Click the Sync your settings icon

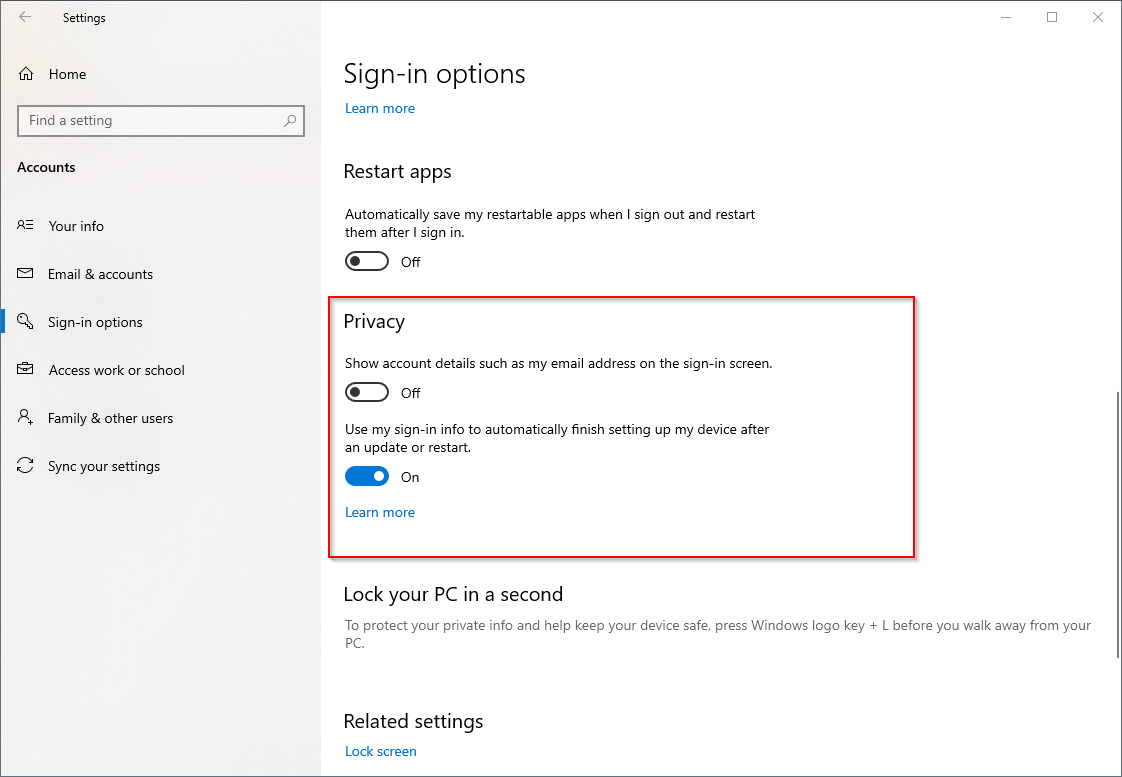click(x=26, y=466)
